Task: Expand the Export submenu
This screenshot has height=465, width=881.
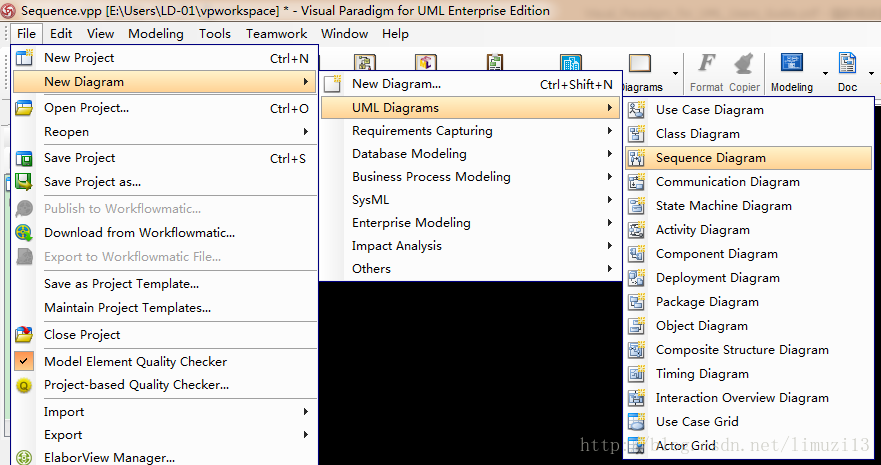Action: tap(306, 435)
